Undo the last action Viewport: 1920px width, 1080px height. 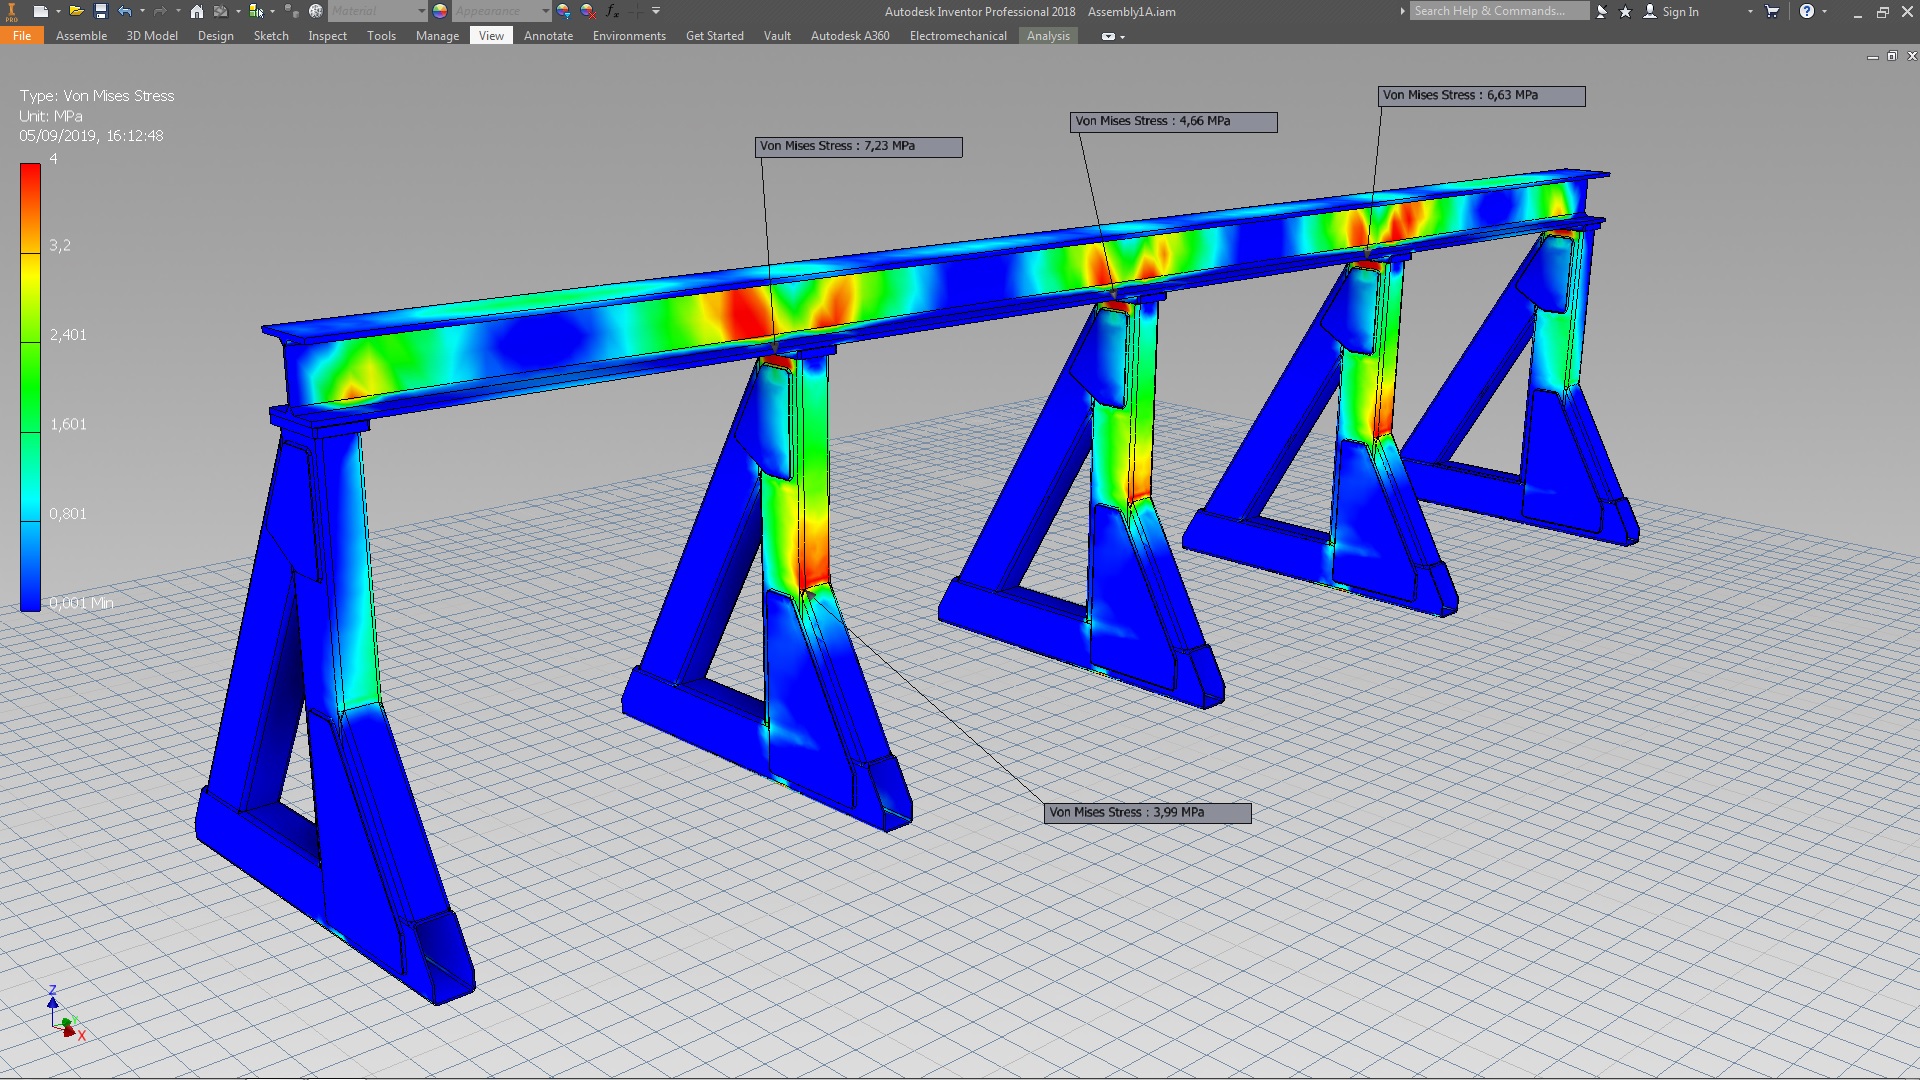(x=125, y=11)
